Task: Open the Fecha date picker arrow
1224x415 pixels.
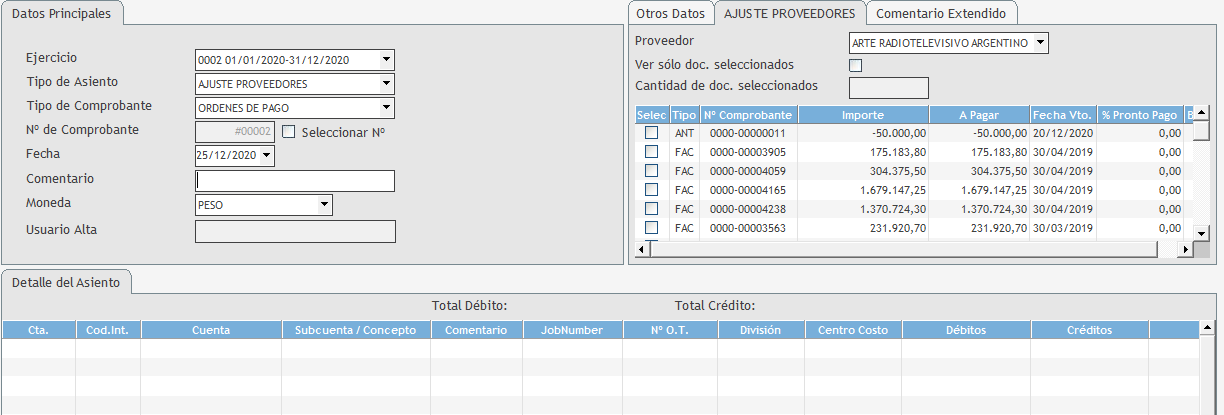Action: point(266,156)
